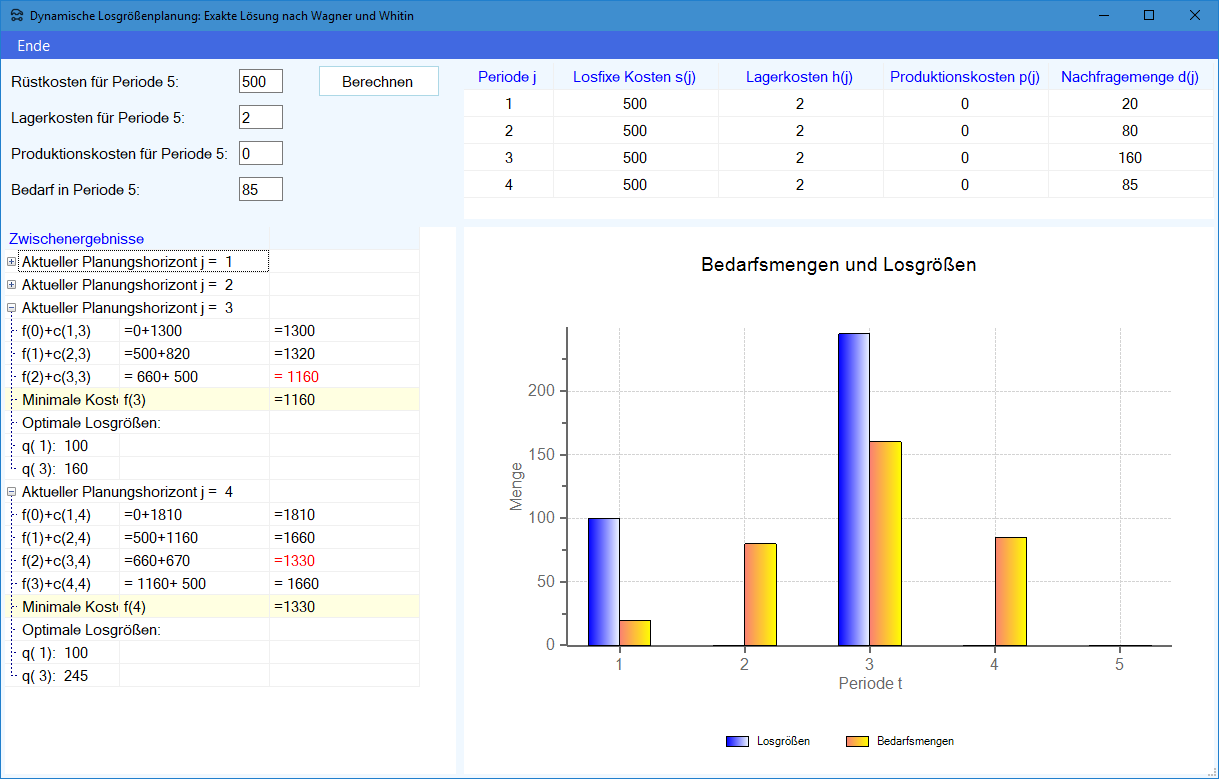Viewport: 1219px width, 779px height.
Task: Click the Bedarf in Periode 5 input
Action: point(260,189)
